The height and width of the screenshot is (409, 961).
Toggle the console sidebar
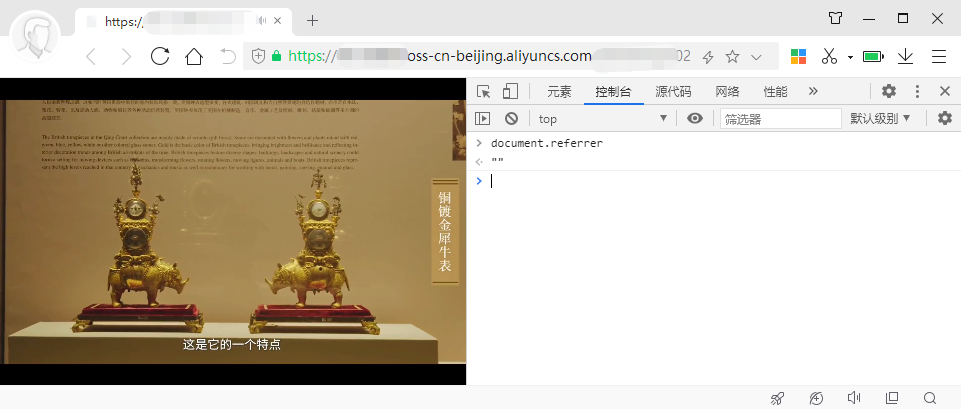483,118
